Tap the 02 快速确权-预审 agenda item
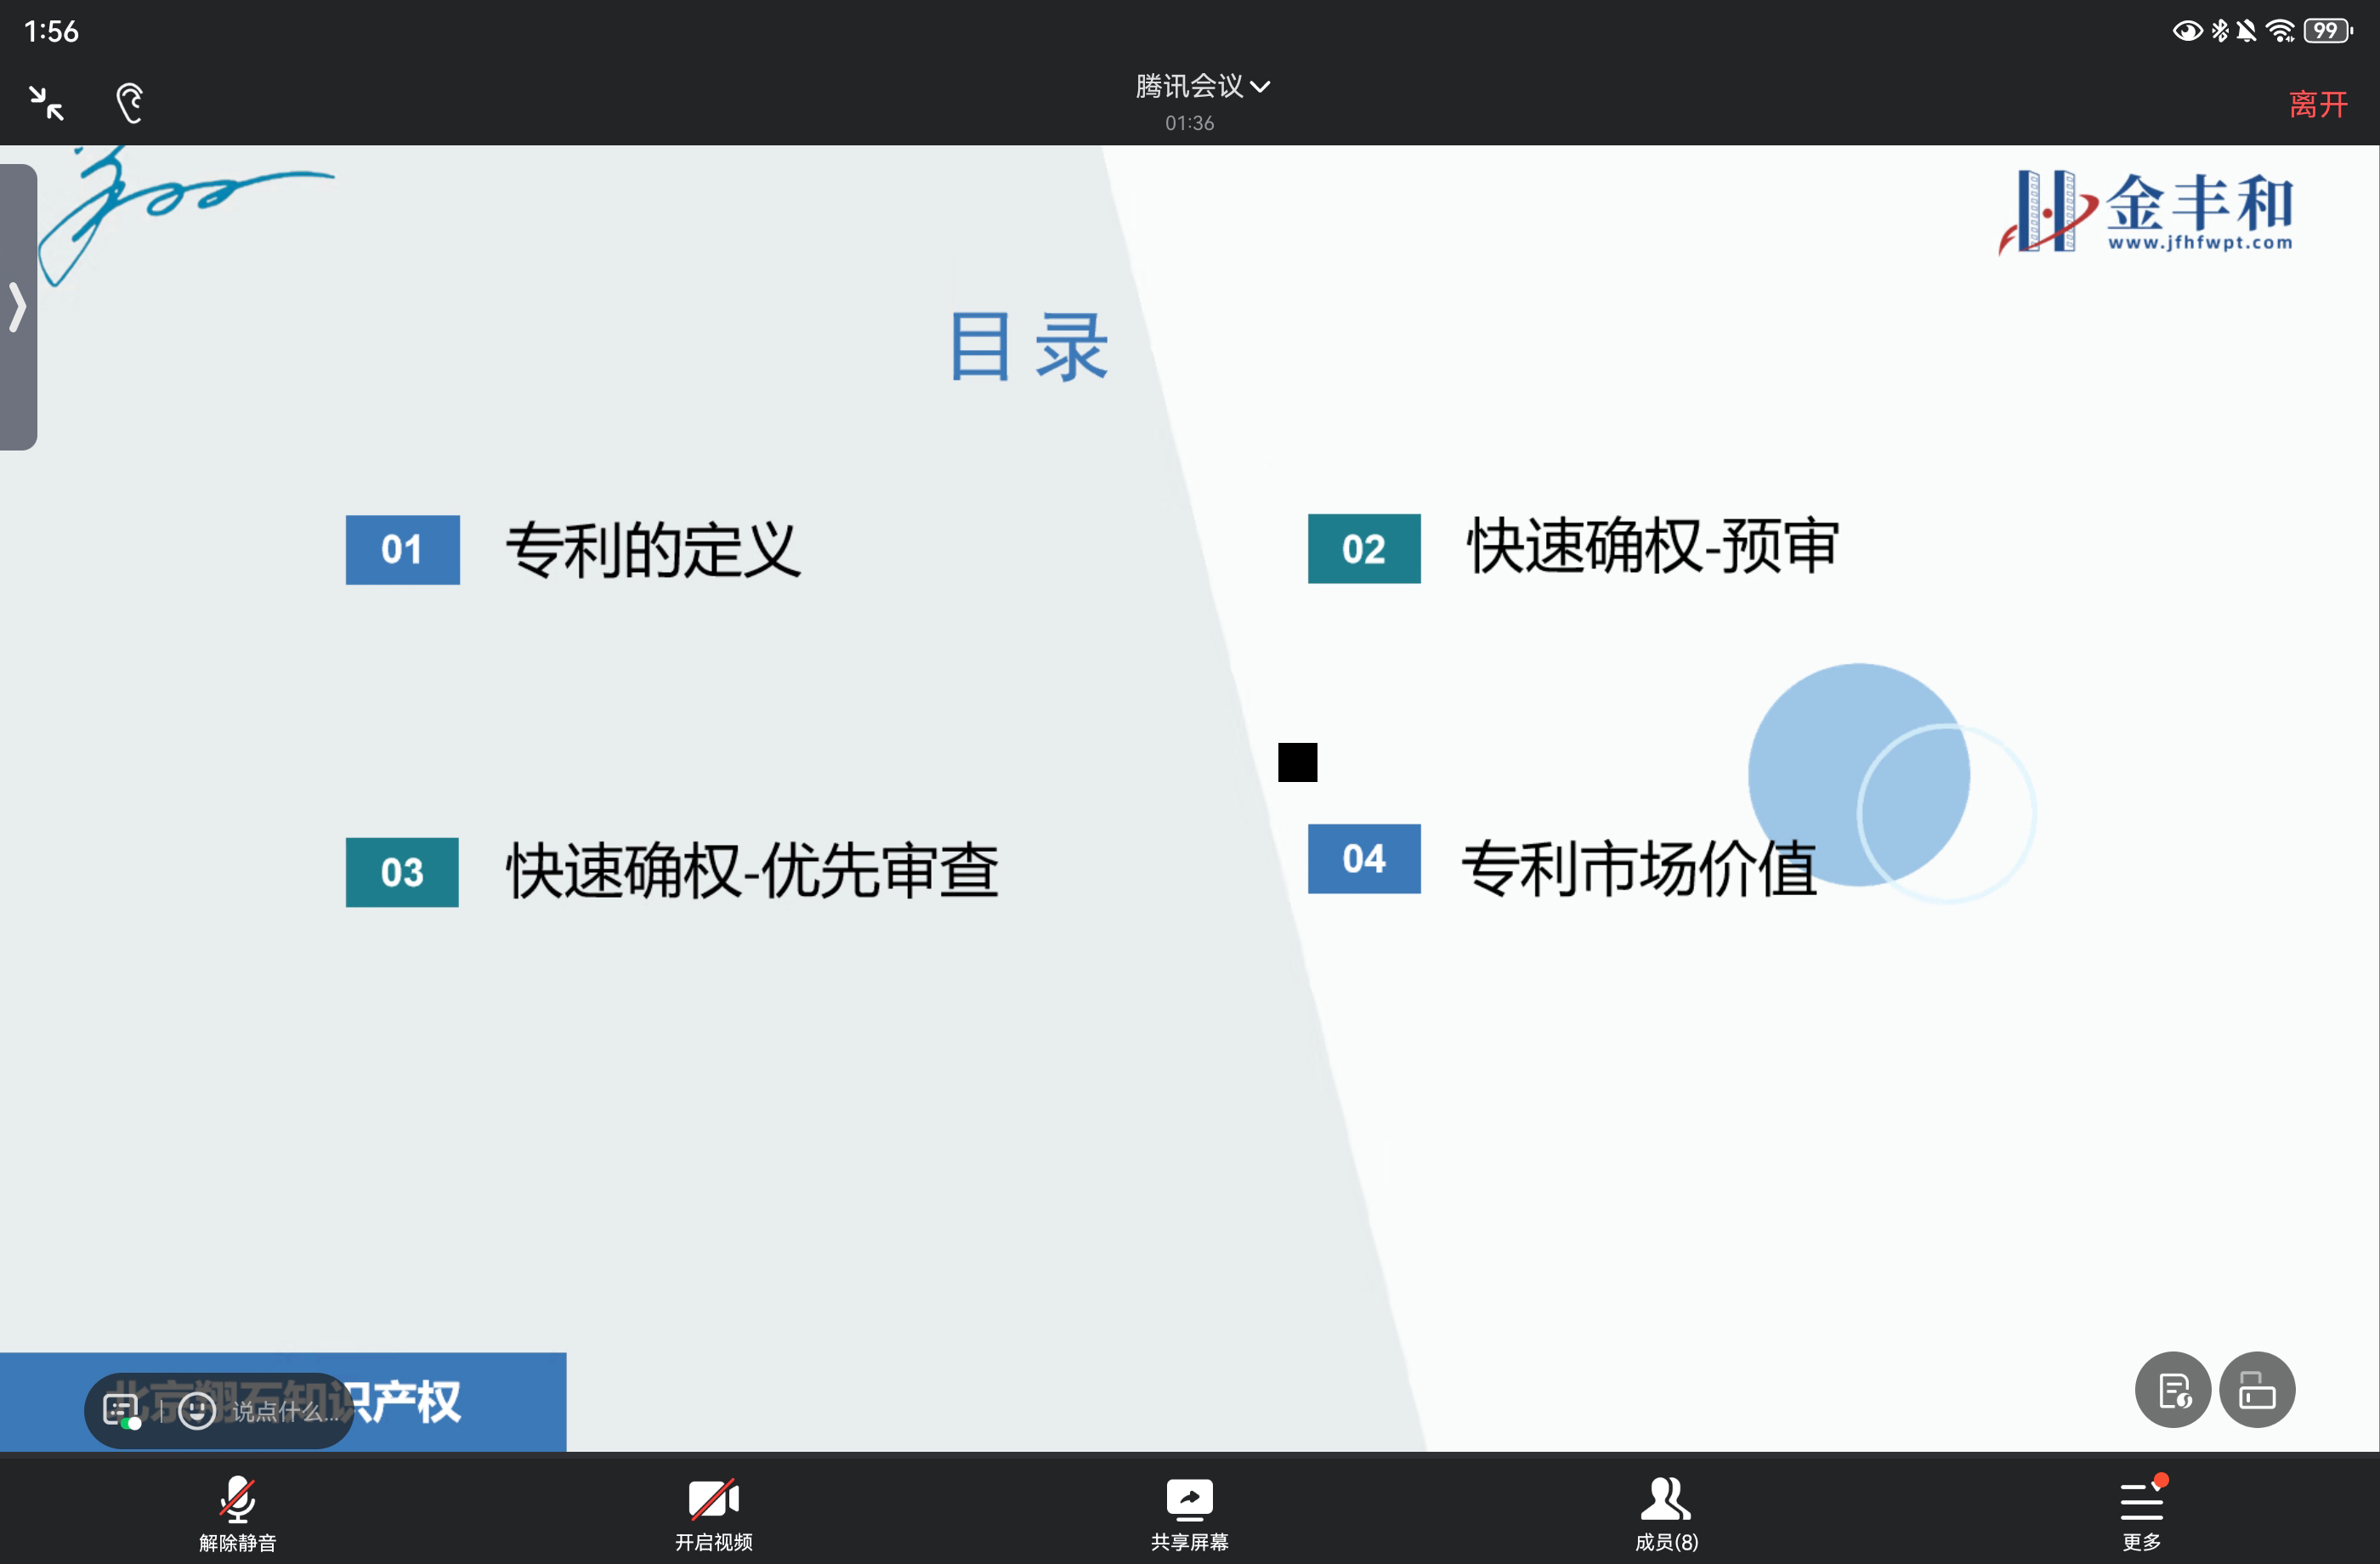Viewport: 2380px width, 1564px height. click(1651, 547)
